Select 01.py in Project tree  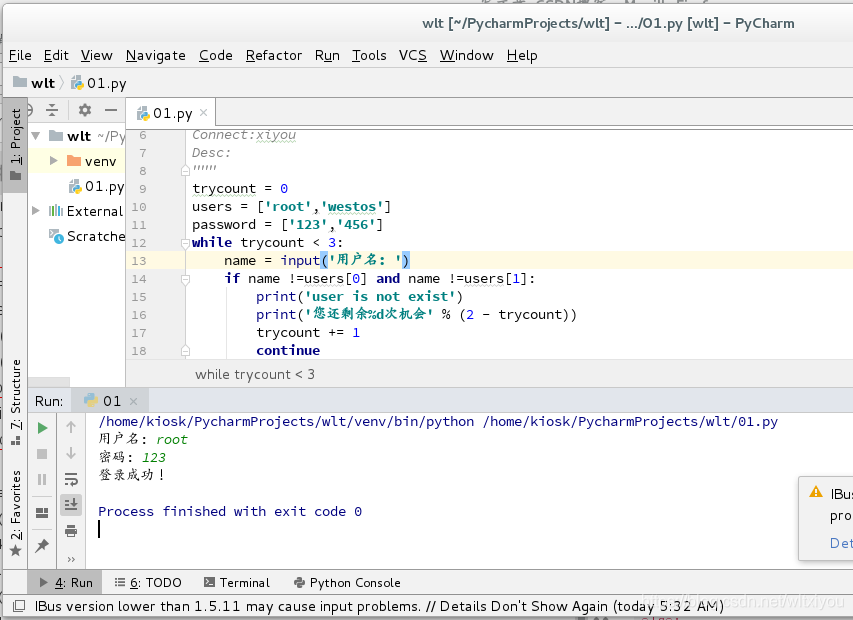coord(96,186)
